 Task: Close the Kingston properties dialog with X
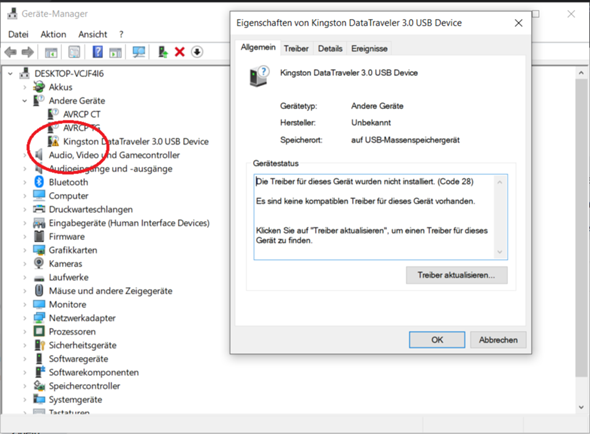pos(518,23)
